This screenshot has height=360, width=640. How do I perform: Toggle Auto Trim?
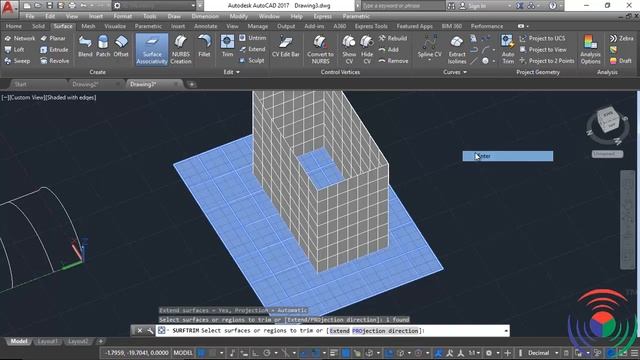point(508,49)
